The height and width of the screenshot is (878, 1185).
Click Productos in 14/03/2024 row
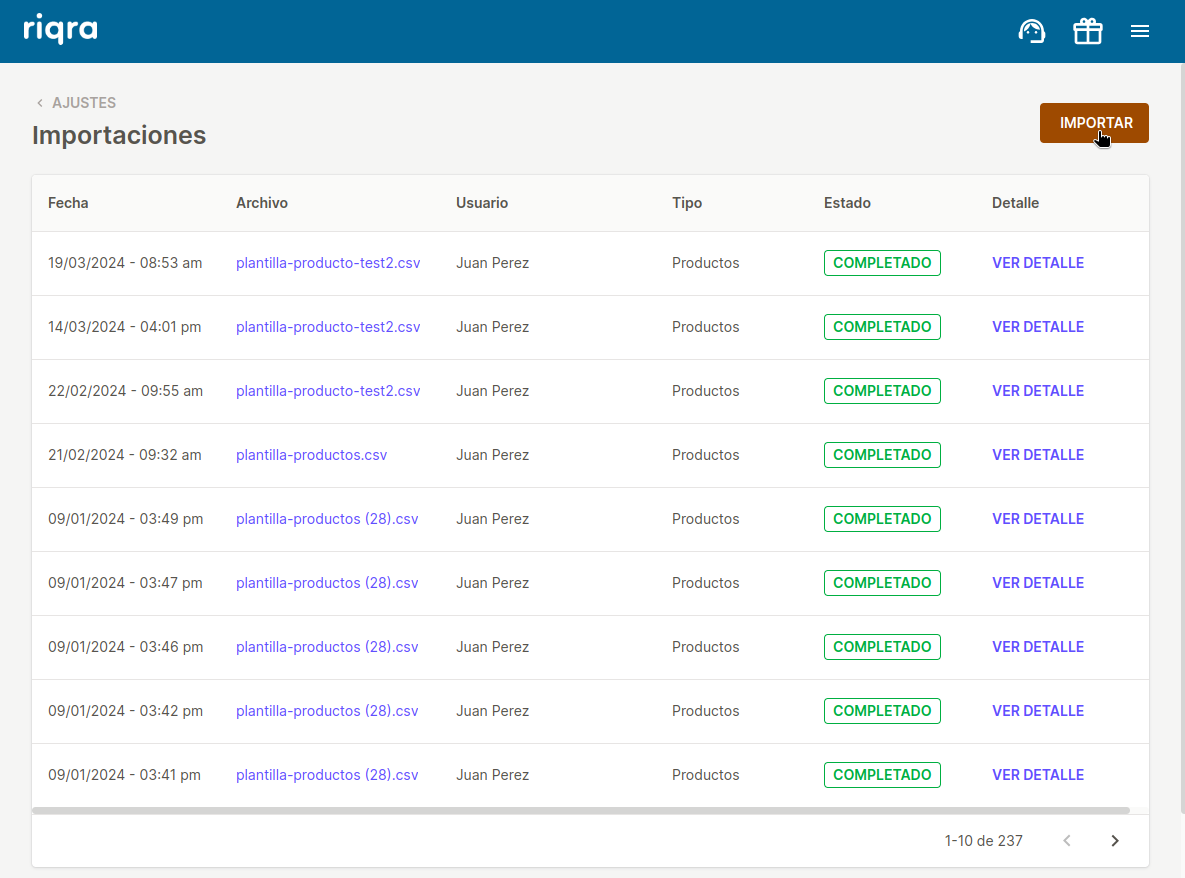[705, 327]
